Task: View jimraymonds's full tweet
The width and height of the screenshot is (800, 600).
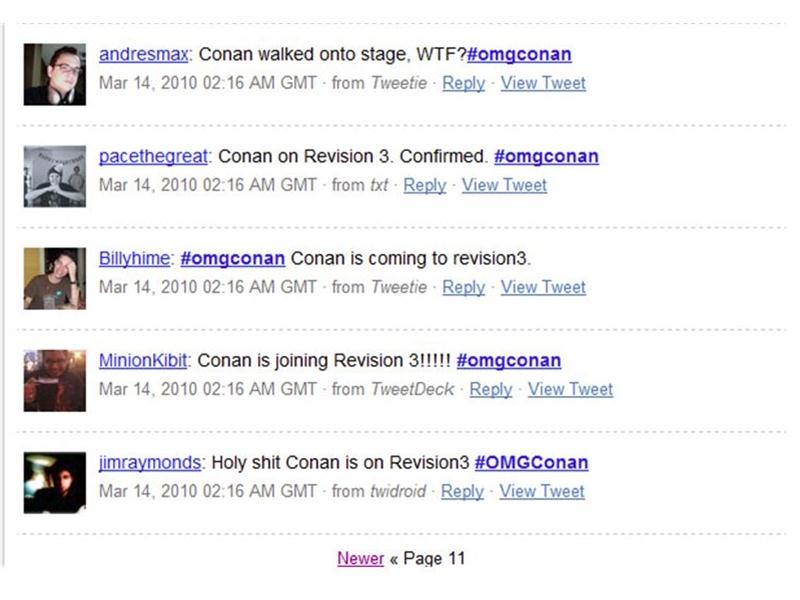Action: click(543, 492)
